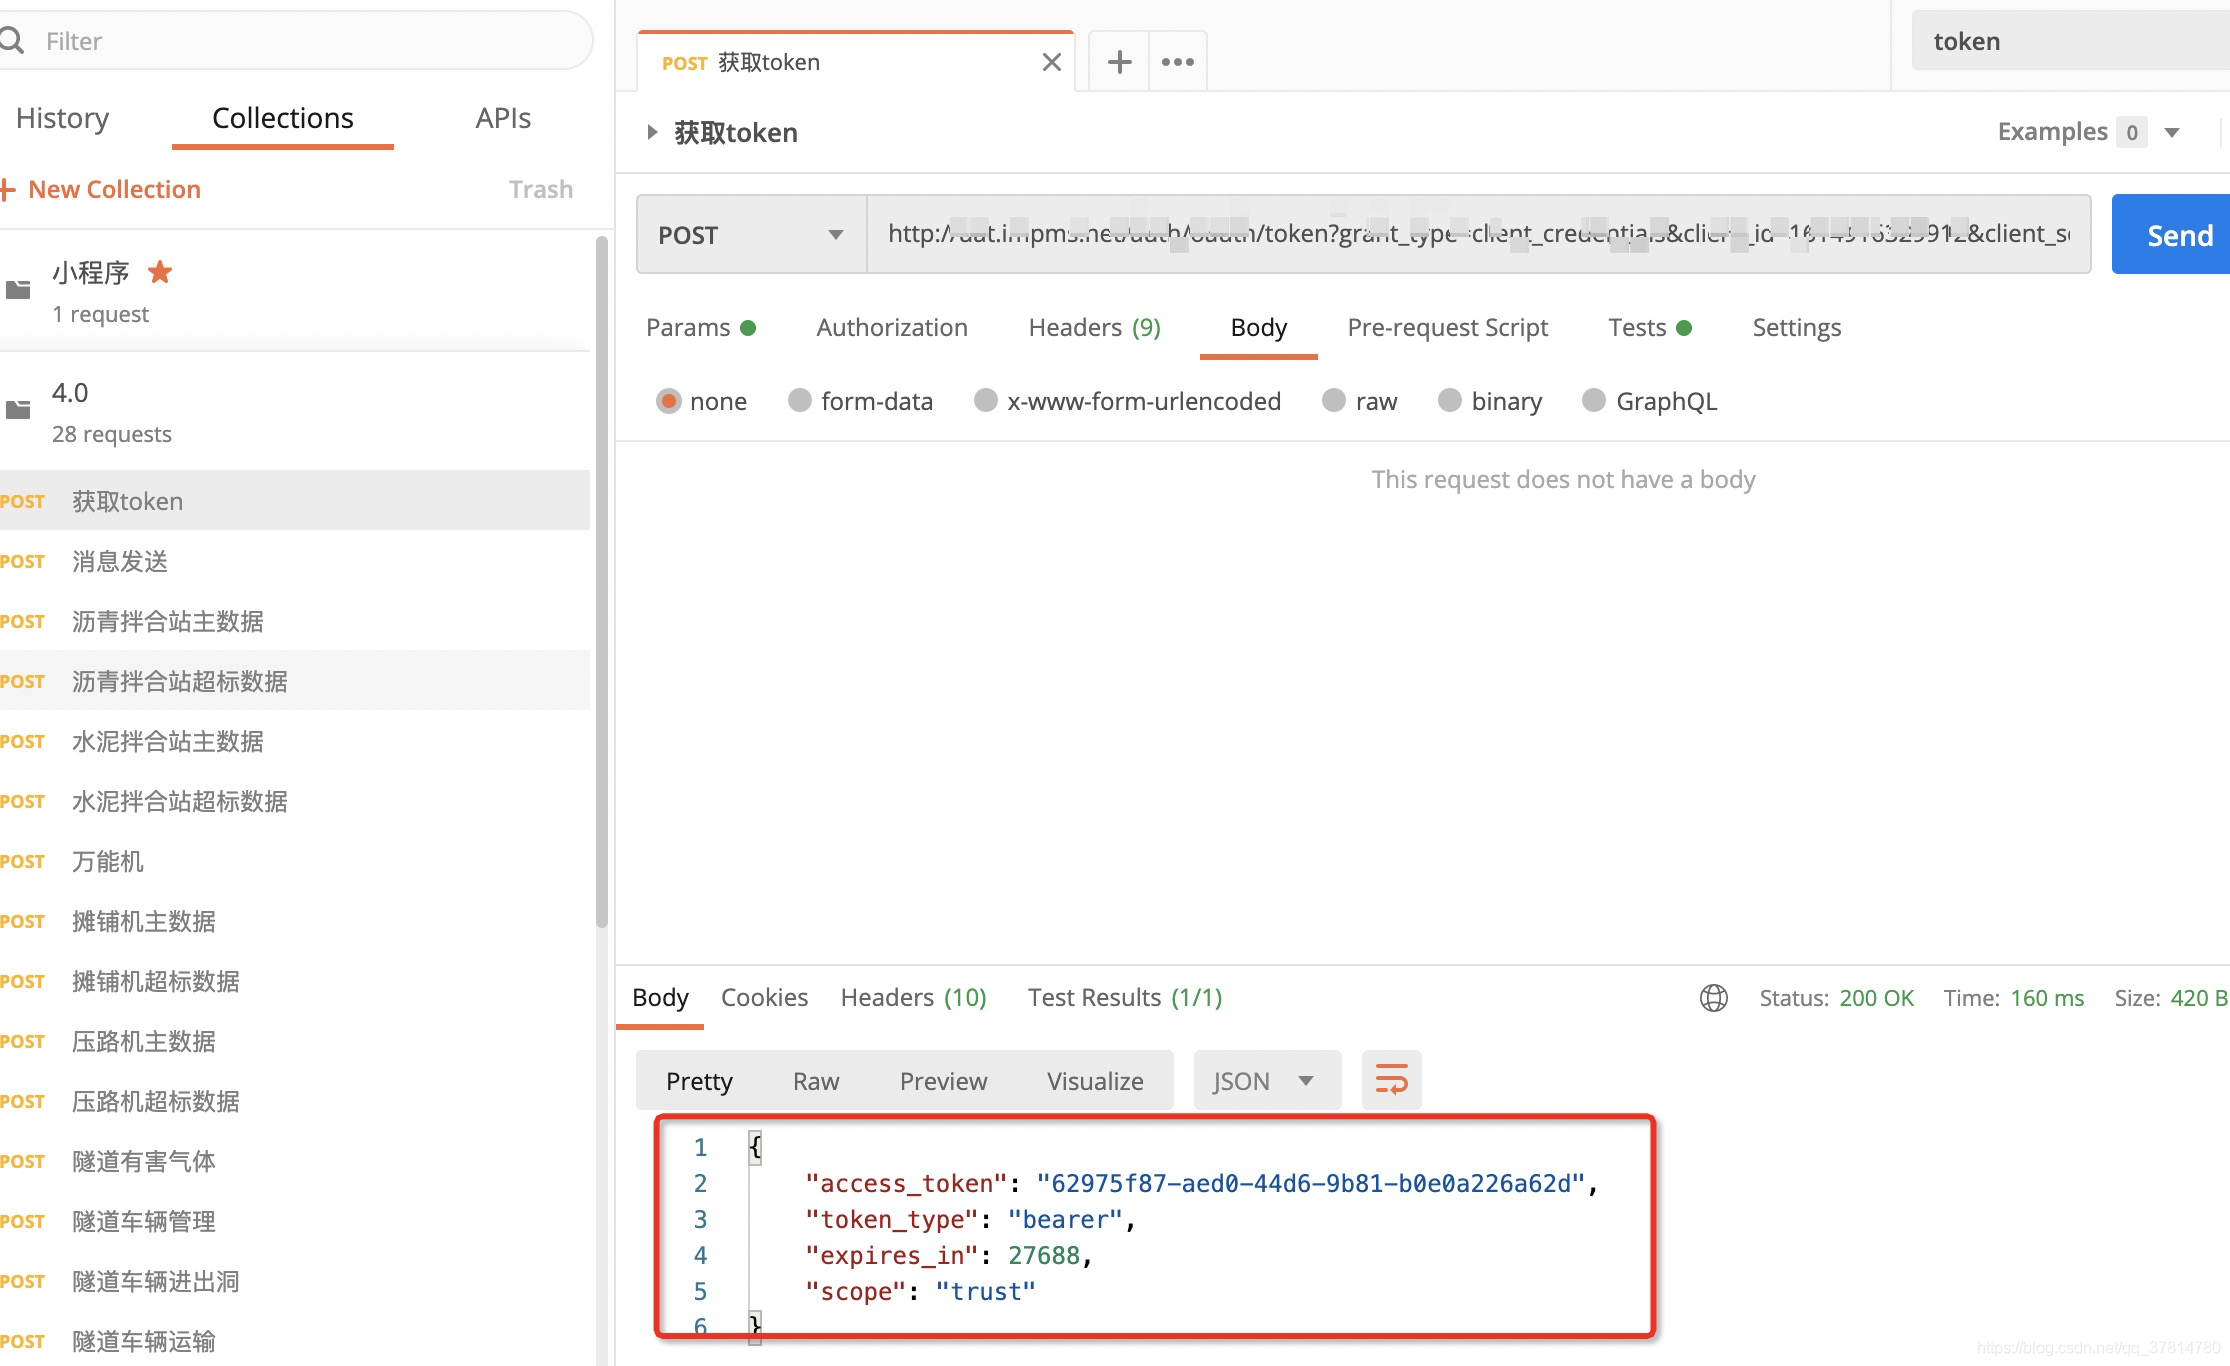Image resolution: width=2230 pixels, height=1366 pixels.
Task: Open the request Body tab
Action: click(x=1258, y=328)
